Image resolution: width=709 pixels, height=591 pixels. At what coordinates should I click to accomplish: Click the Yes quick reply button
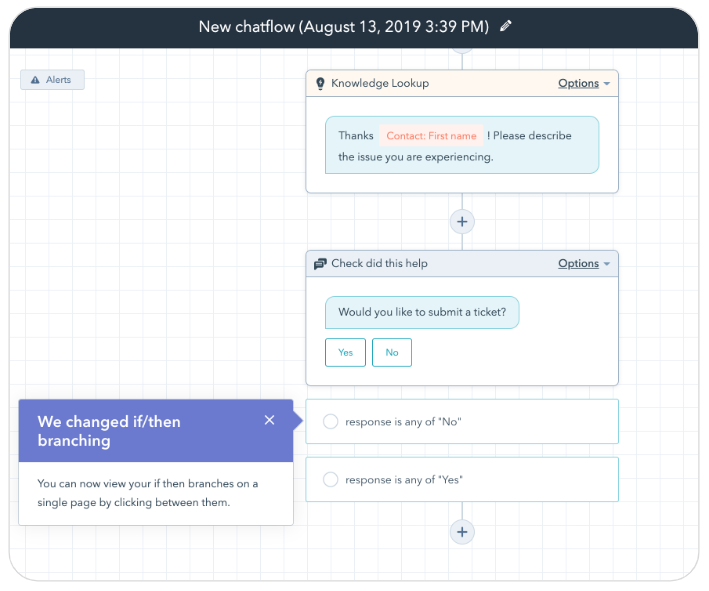click(345, 352)
